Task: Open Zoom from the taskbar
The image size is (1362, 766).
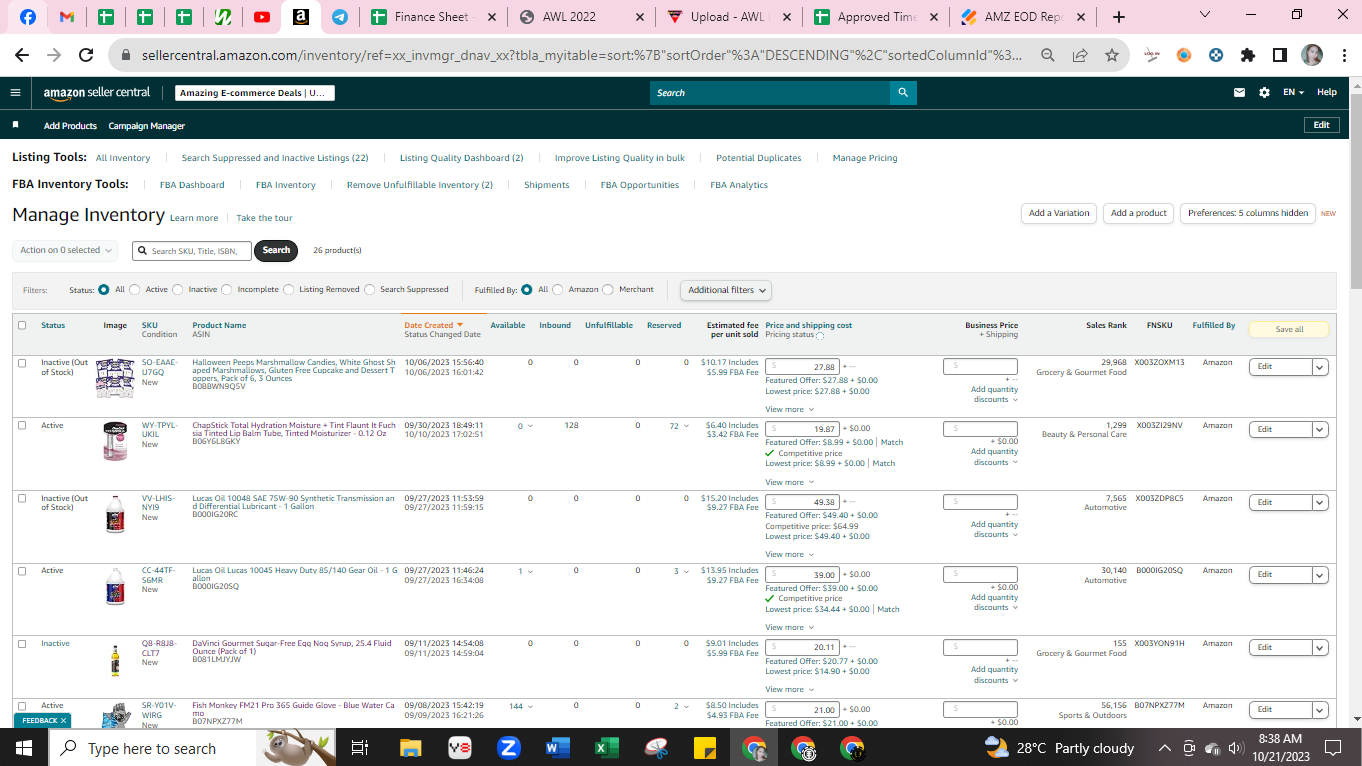Action: (x=508, y=748)
